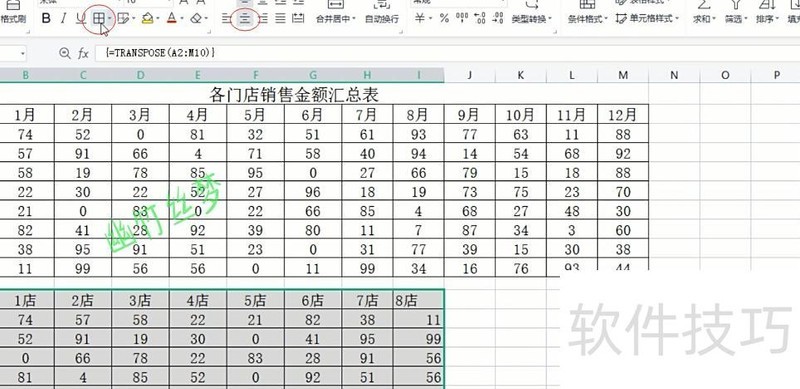This screenshot has height=389, width=800.
Task: Select column P header
Action: 776,75
